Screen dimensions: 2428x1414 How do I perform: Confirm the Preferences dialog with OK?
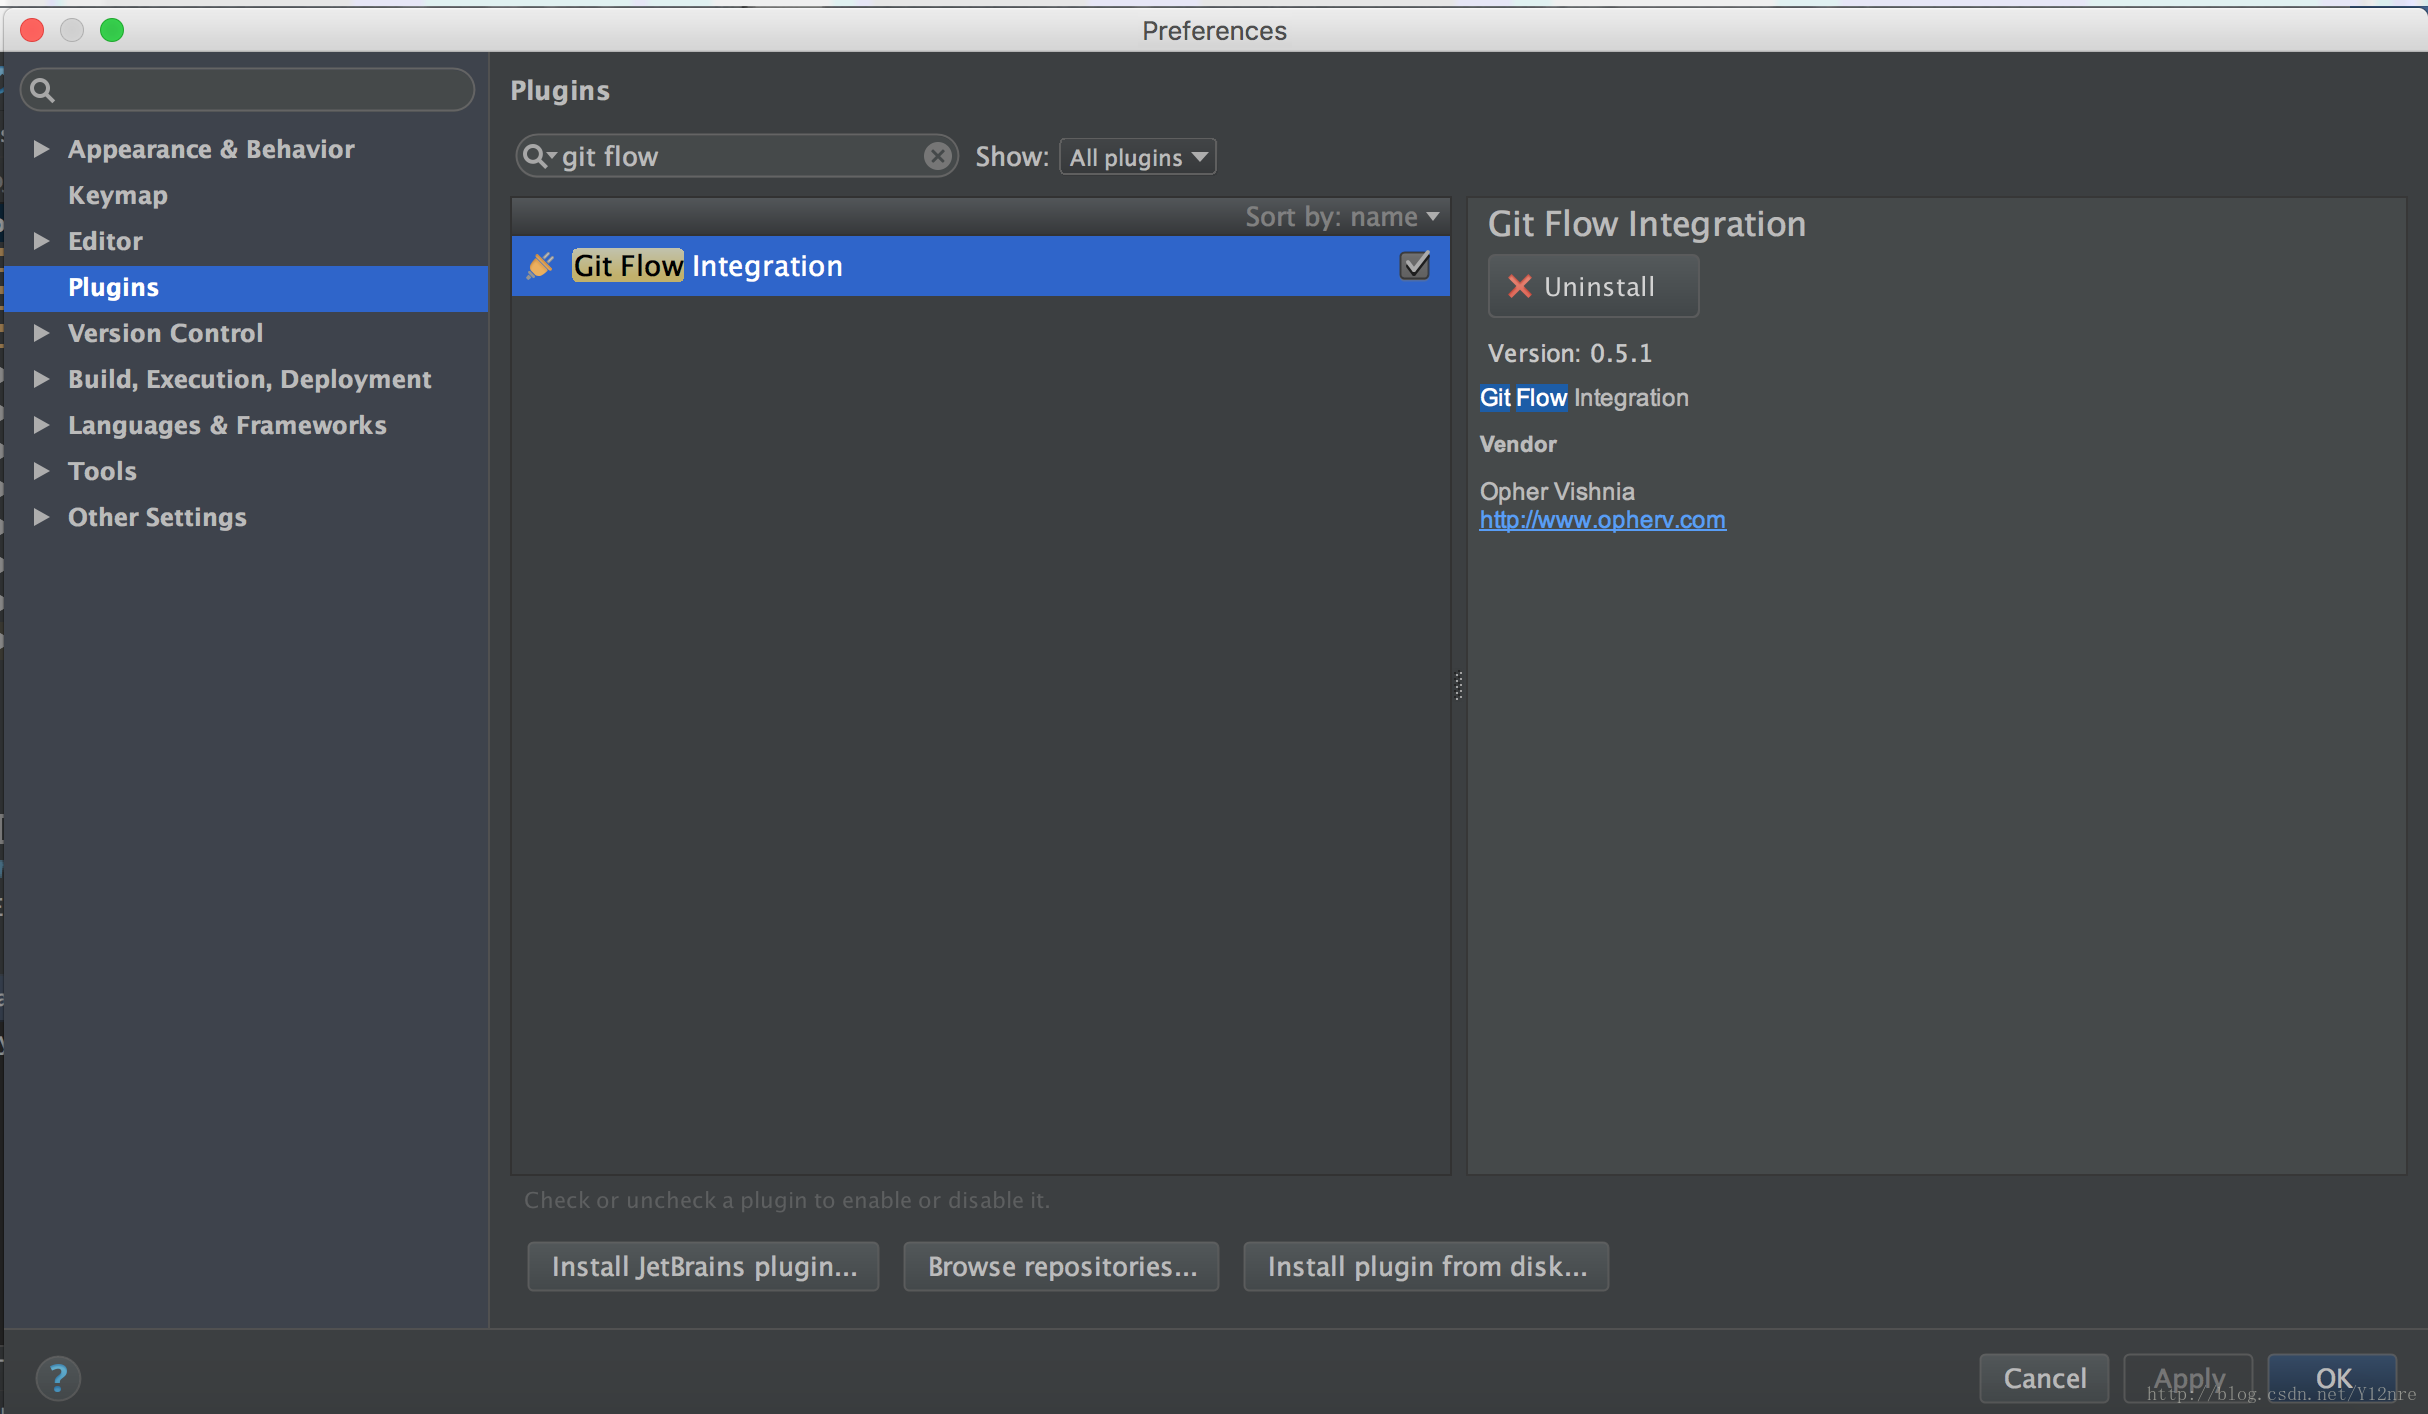(2332, 1378)
